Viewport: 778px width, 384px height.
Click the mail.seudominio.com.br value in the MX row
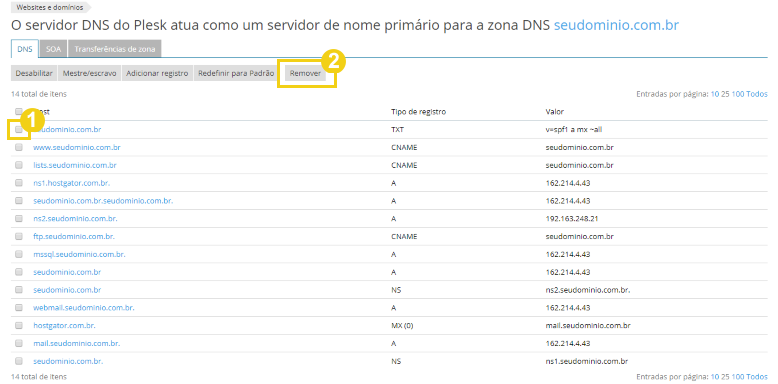click(588, 325)
